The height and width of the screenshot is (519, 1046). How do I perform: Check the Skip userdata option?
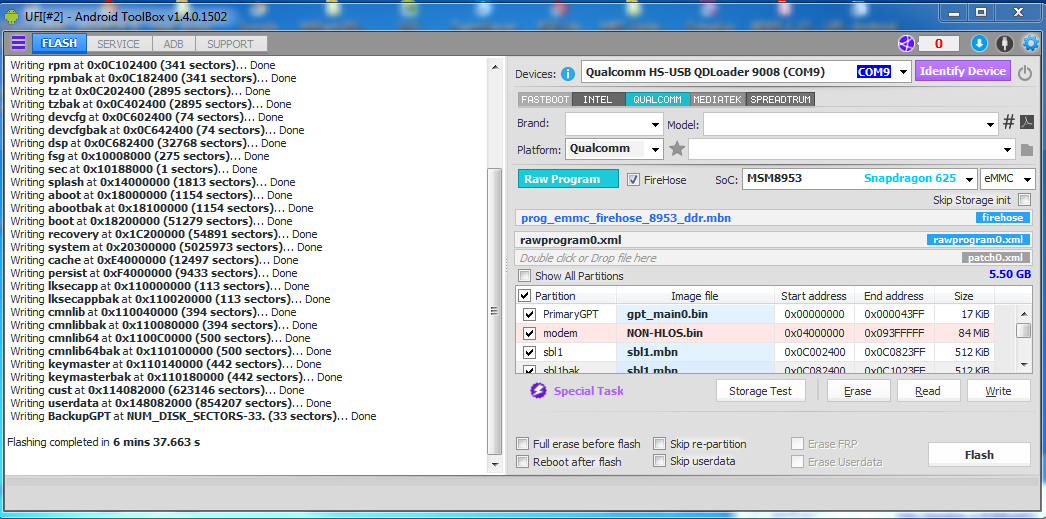(659, 461)
